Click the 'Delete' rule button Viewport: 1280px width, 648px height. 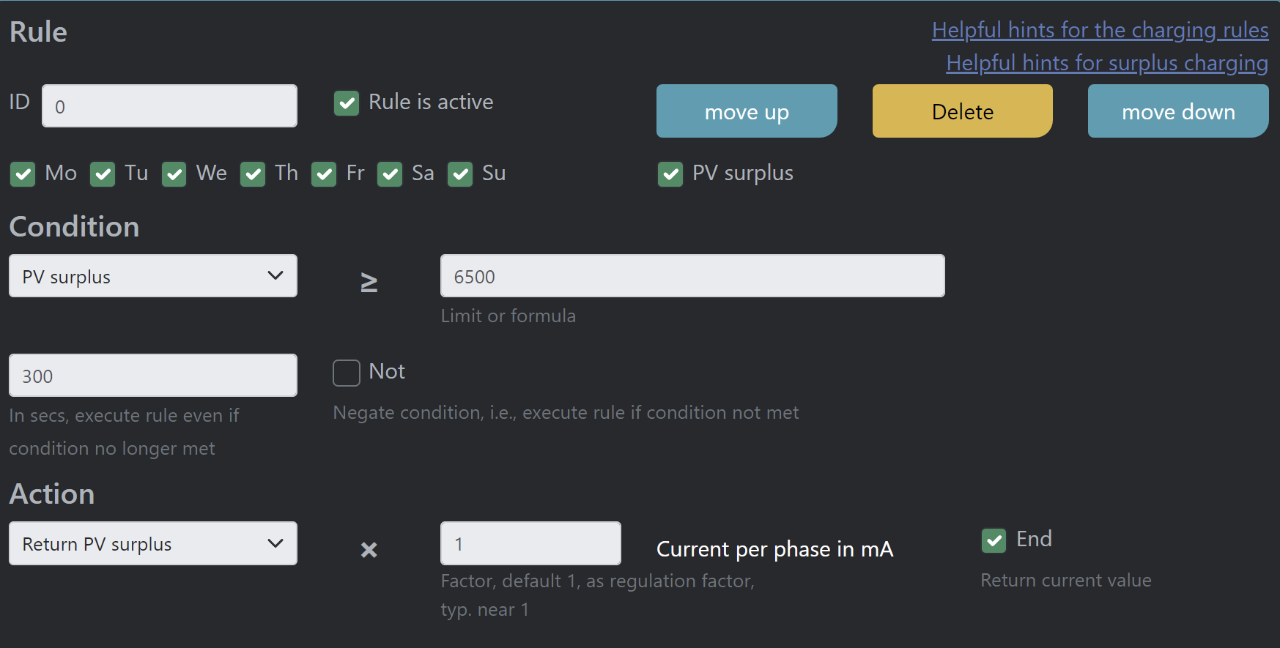coord(961,110)
